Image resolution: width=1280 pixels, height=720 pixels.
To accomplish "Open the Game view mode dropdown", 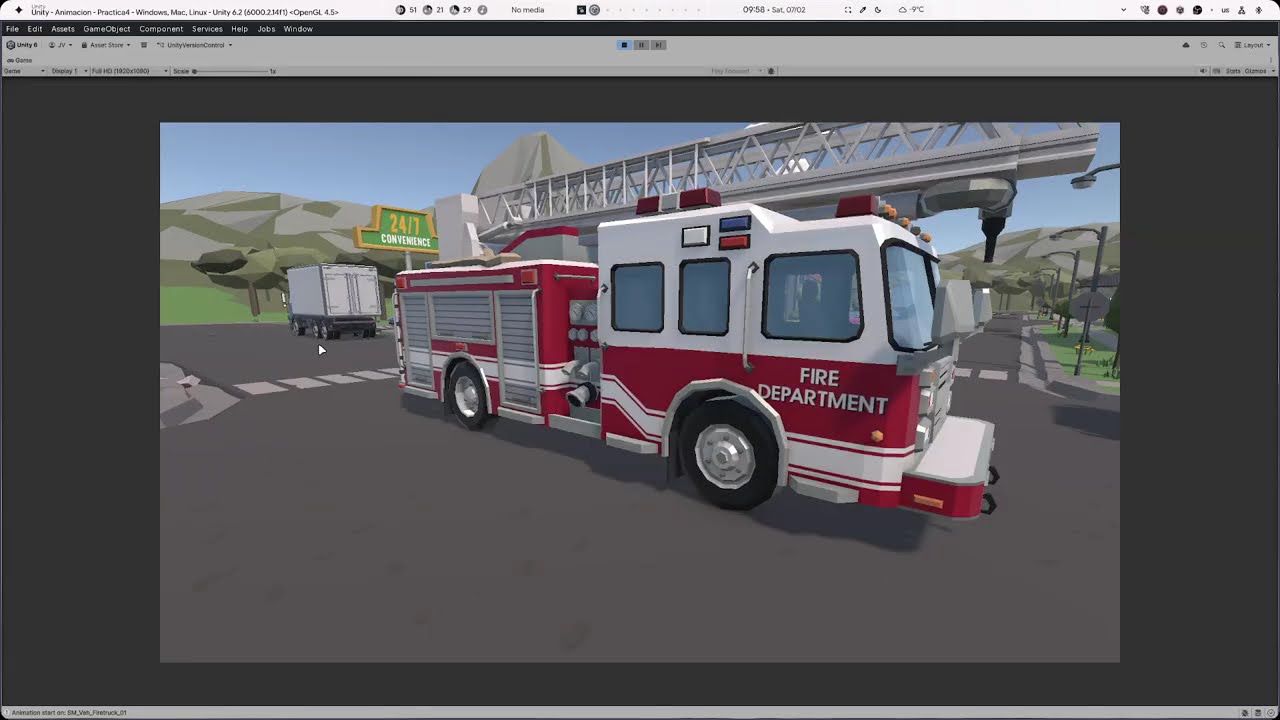I will click(24, 71).
